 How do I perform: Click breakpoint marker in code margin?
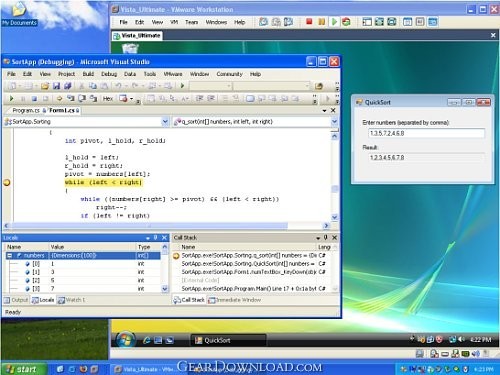pyautogui.click(x=7, y=182)
